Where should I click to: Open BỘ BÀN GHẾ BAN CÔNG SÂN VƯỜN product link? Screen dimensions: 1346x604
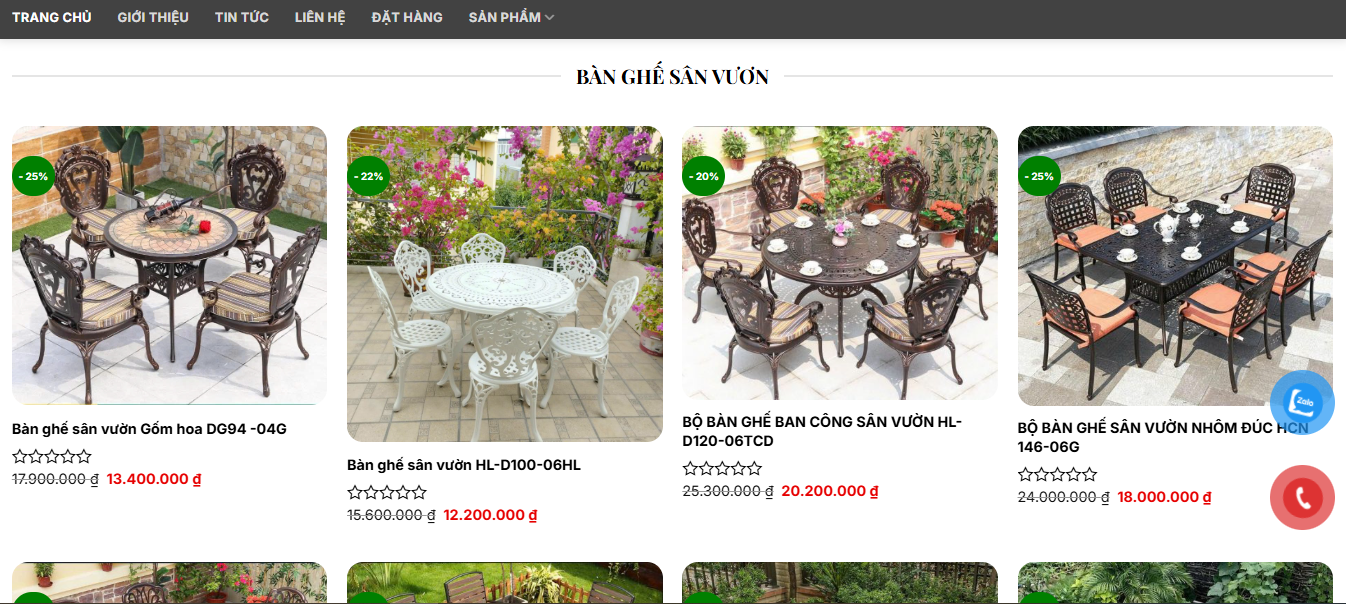[x=822, y=431]
